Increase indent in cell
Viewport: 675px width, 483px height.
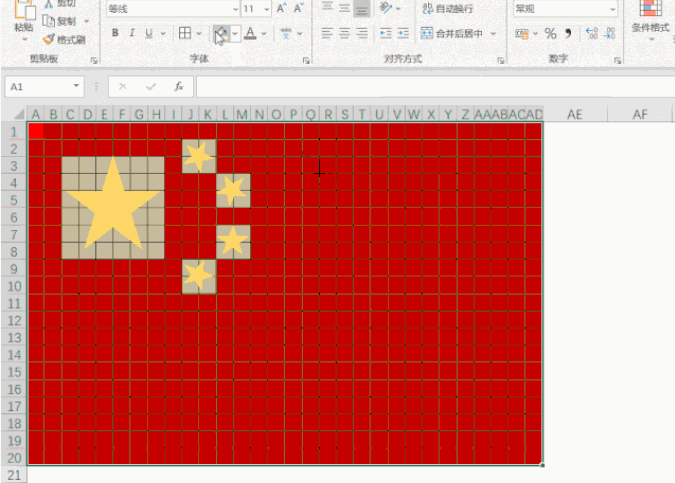(403, 33)
